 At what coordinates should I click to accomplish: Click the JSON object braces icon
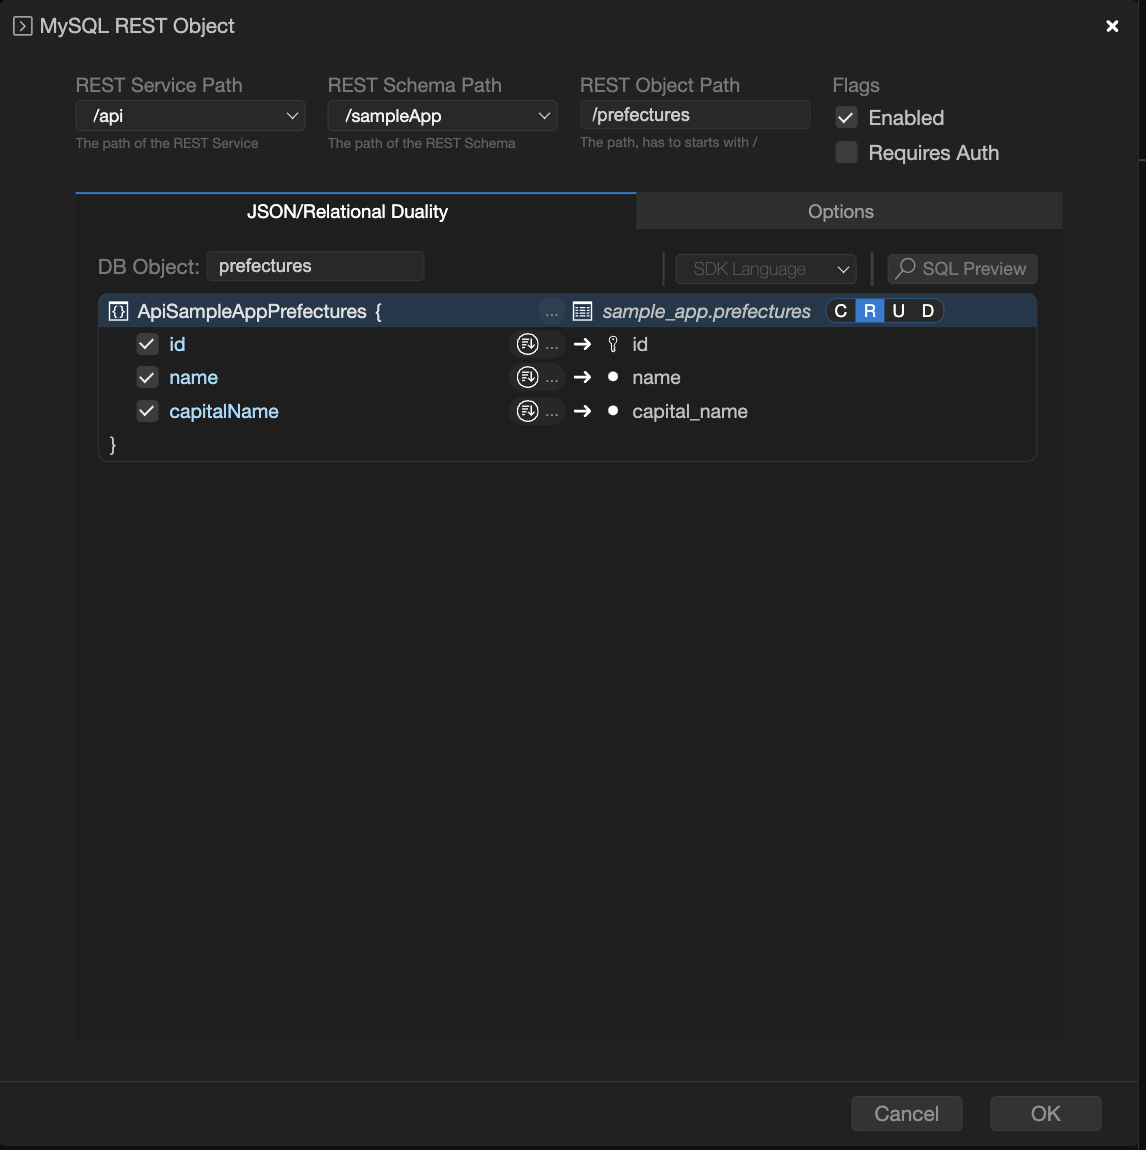click(118, 312)
